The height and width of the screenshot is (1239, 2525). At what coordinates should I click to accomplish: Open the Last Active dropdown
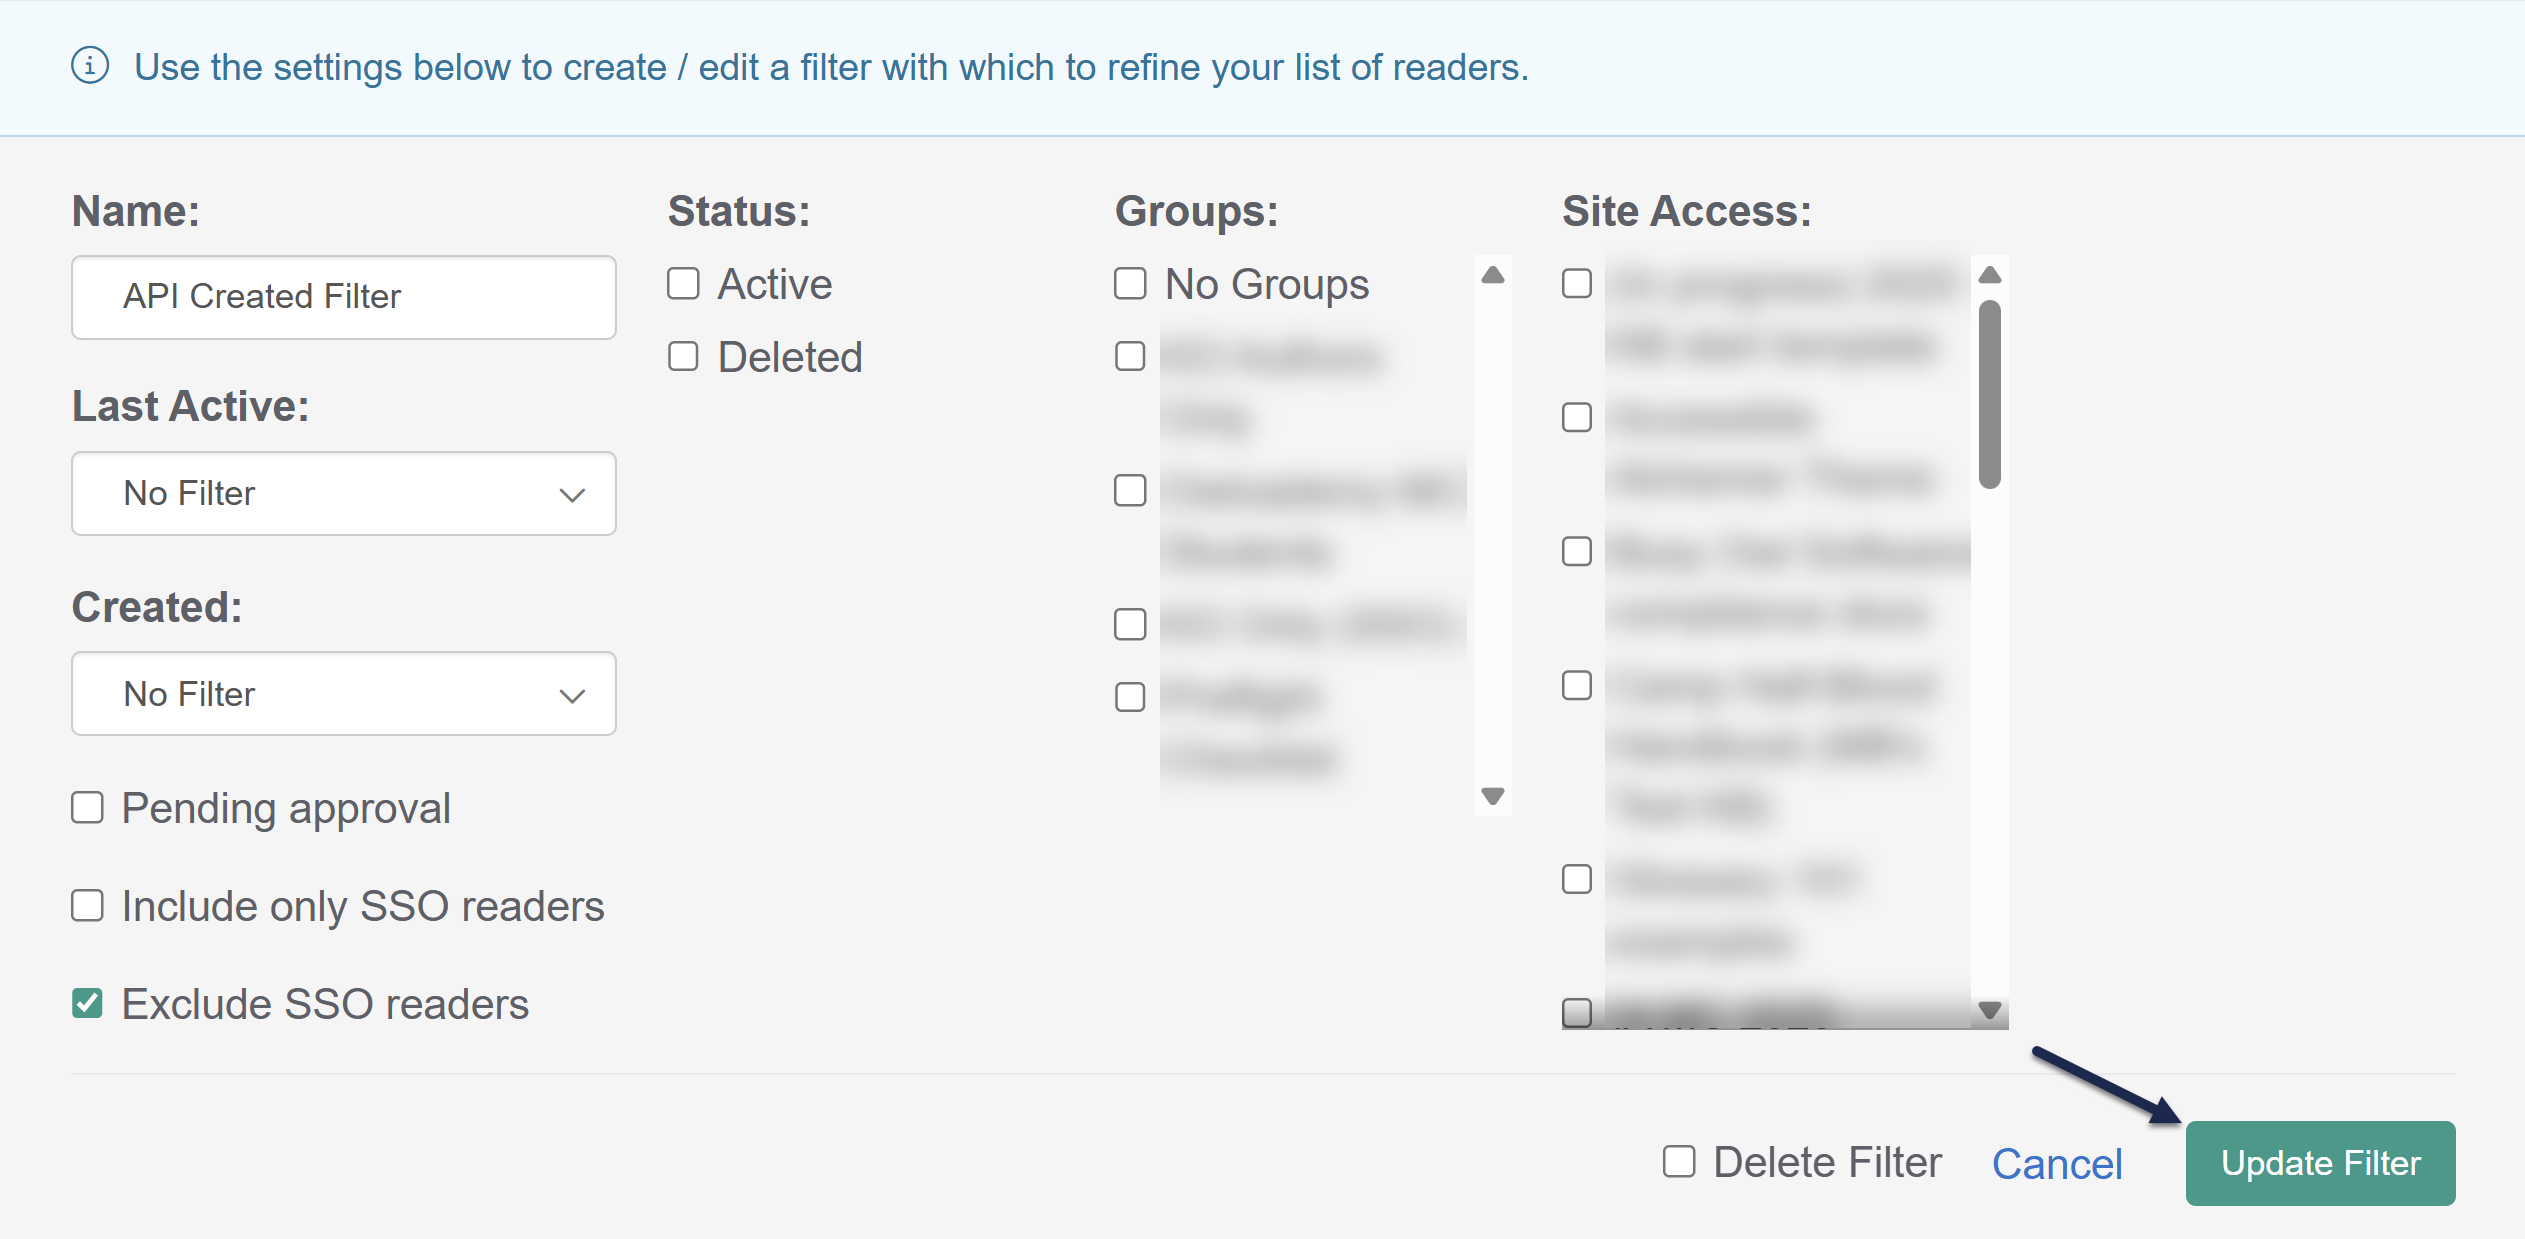pyautogui.click(x=343, y=494)
